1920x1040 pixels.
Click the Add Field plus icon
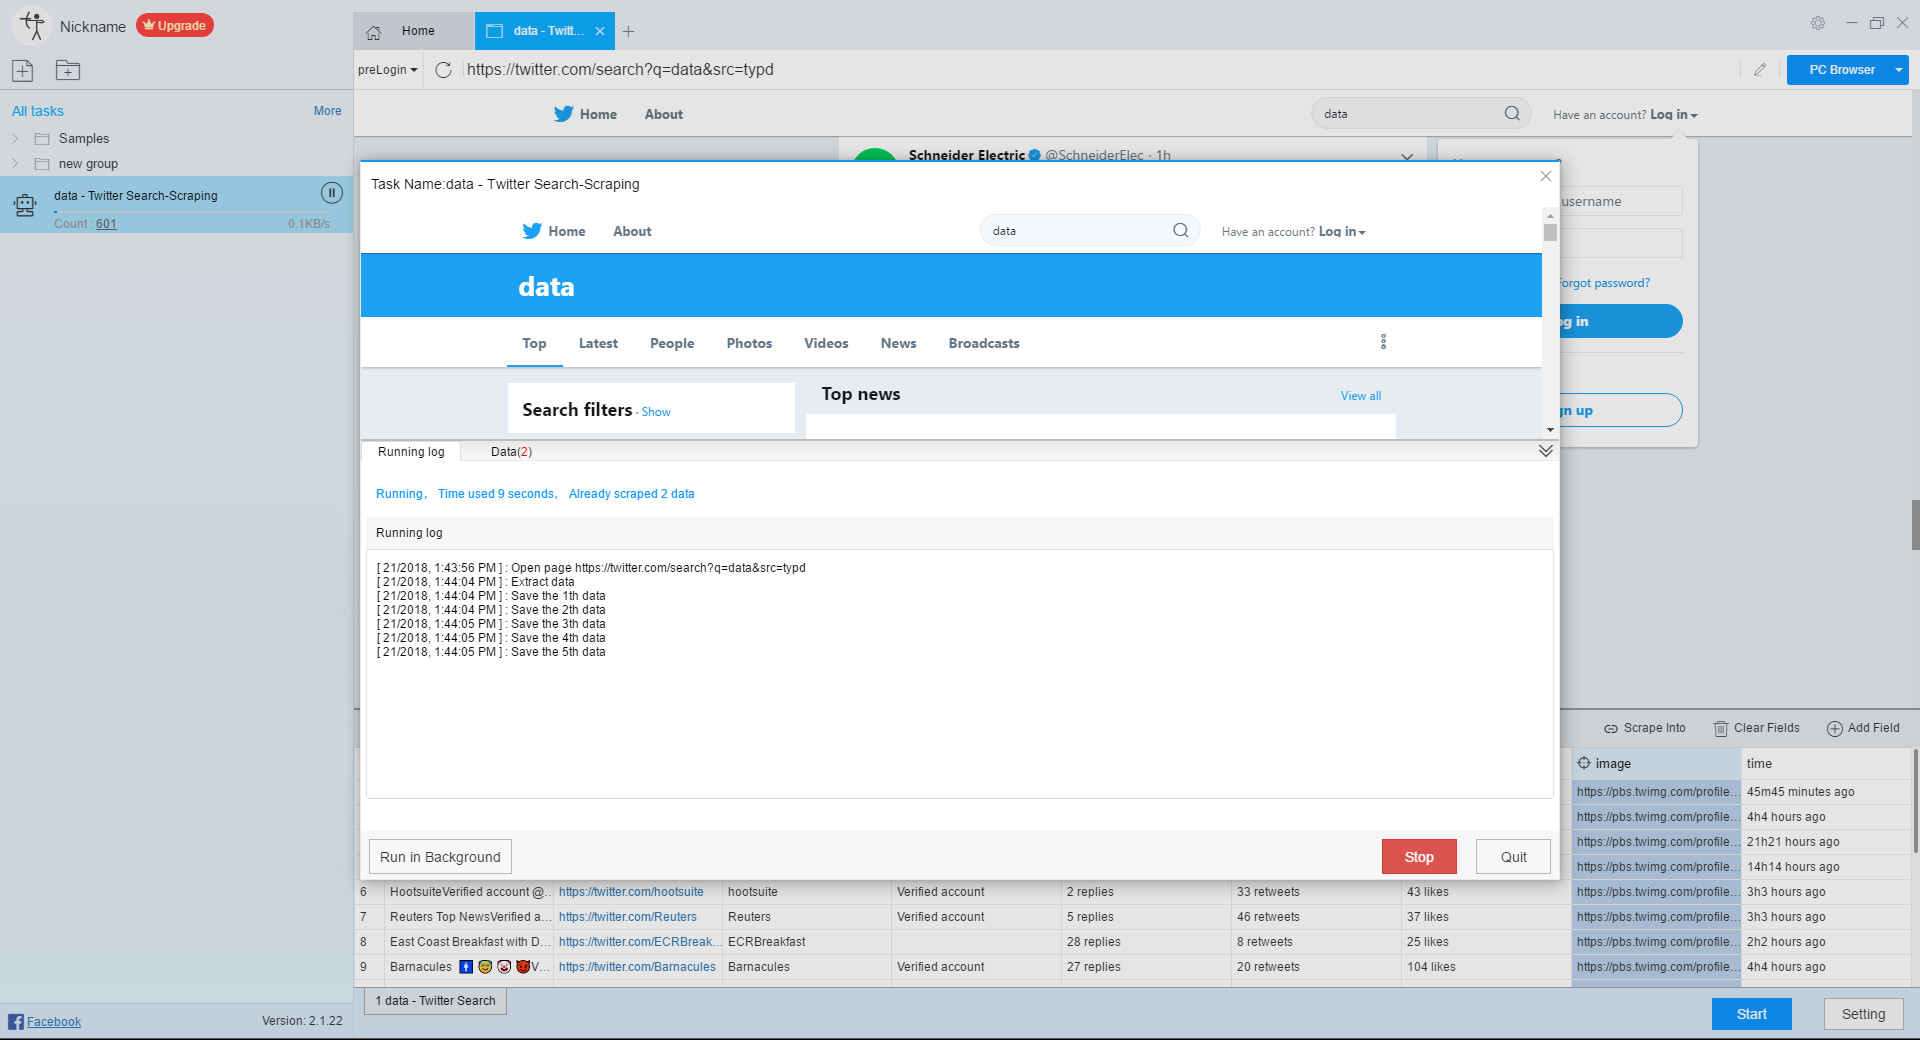pos(1835,729)
